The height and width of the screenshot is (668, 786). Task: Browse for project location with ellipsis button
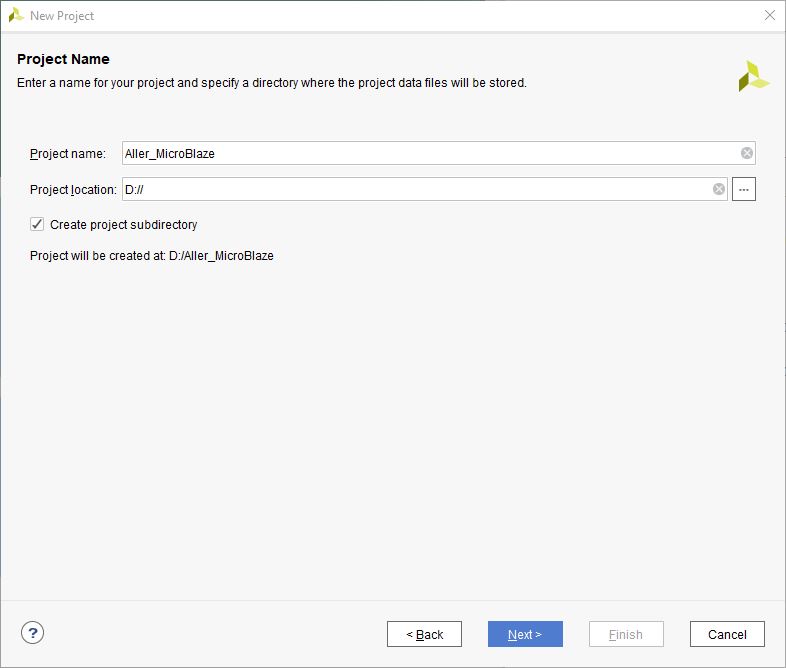pyautogui.click(x=744, y=189)
